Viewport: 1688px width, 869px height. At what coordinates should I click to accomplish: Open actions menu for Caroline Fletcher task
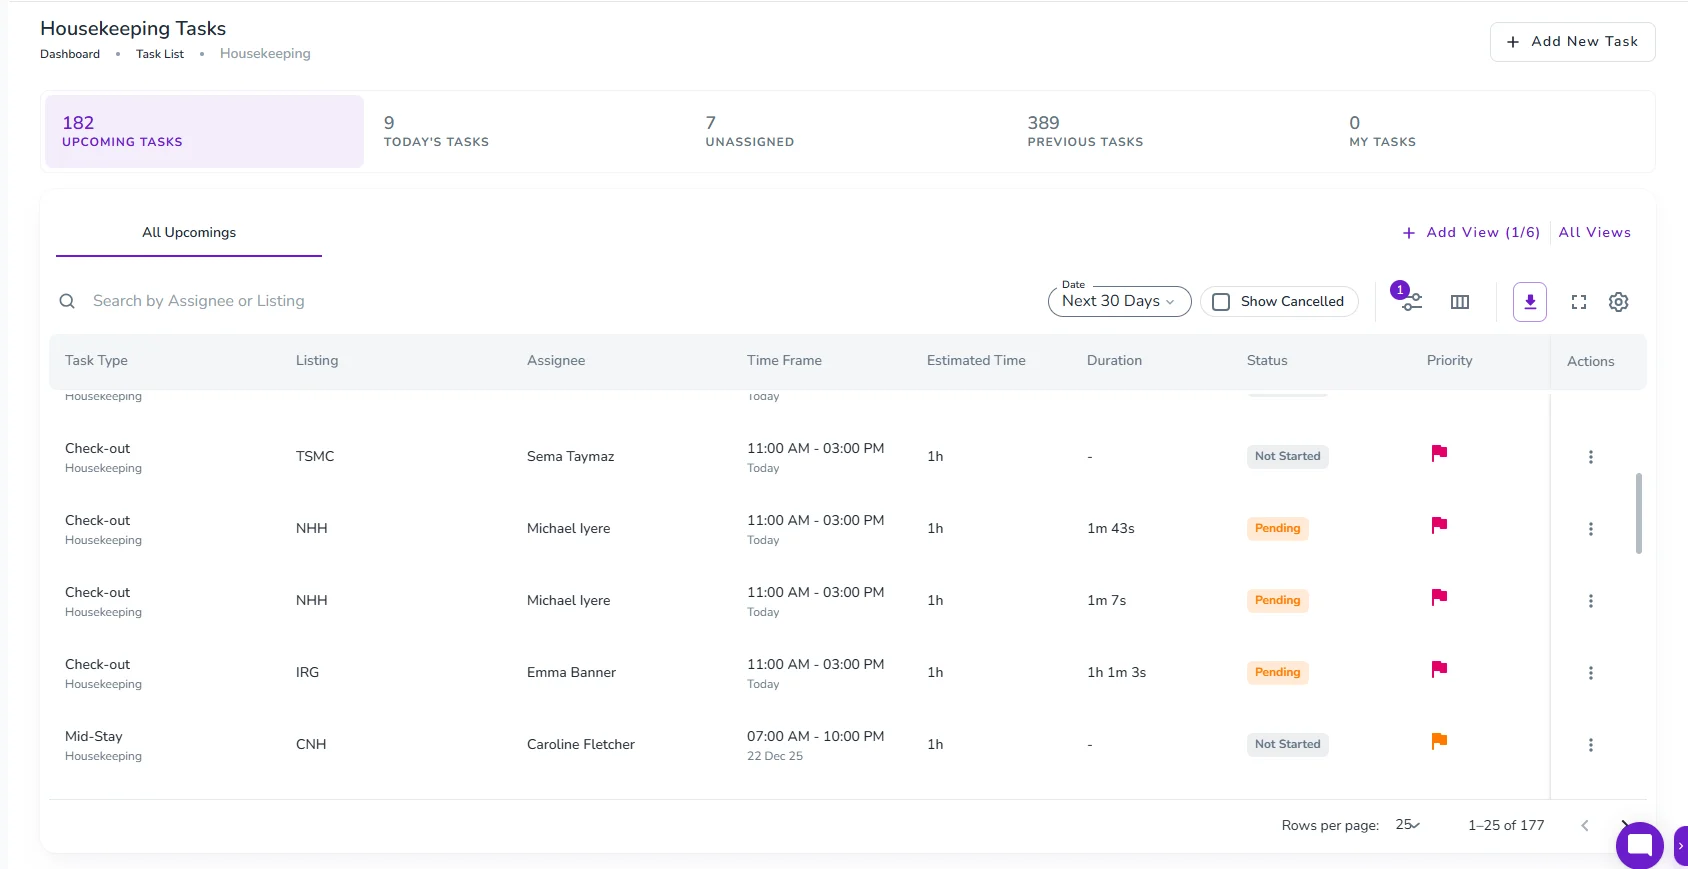[1590, 745]
